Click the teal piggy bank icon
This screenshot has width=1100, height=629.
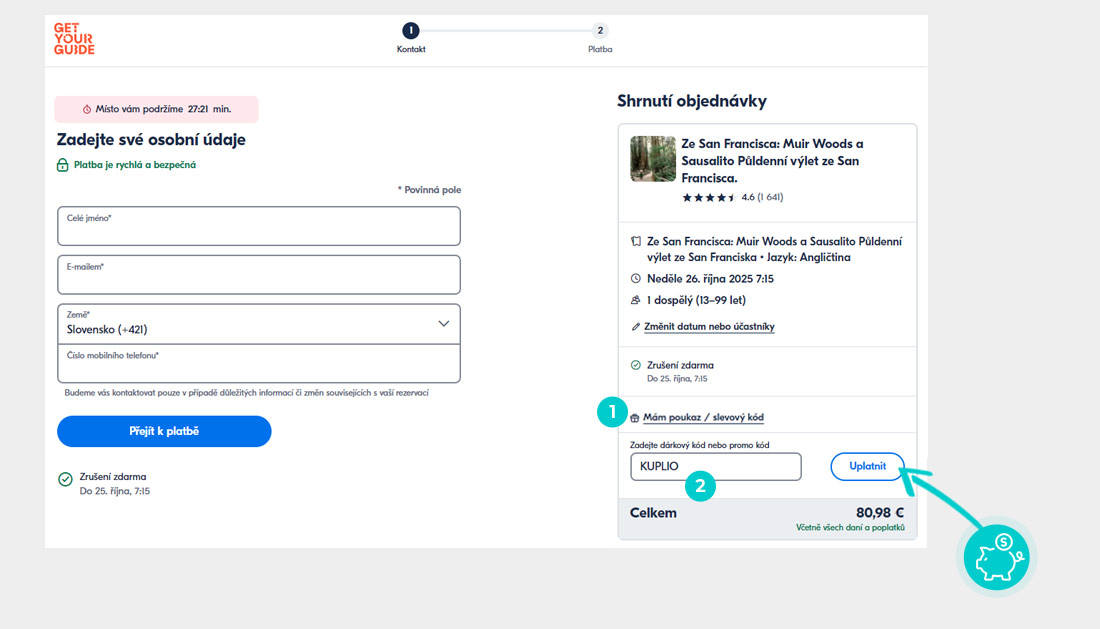pyautogui.click(x=995, y=557)
